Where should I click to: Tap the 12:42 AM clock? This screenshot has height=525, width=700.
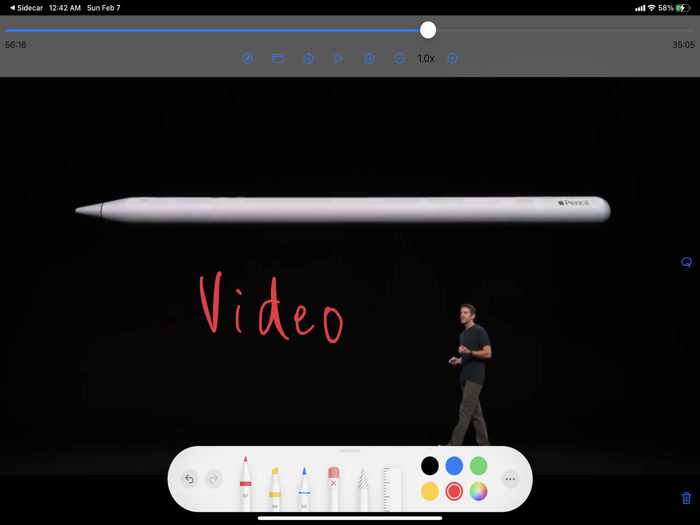tap(65, 8)
